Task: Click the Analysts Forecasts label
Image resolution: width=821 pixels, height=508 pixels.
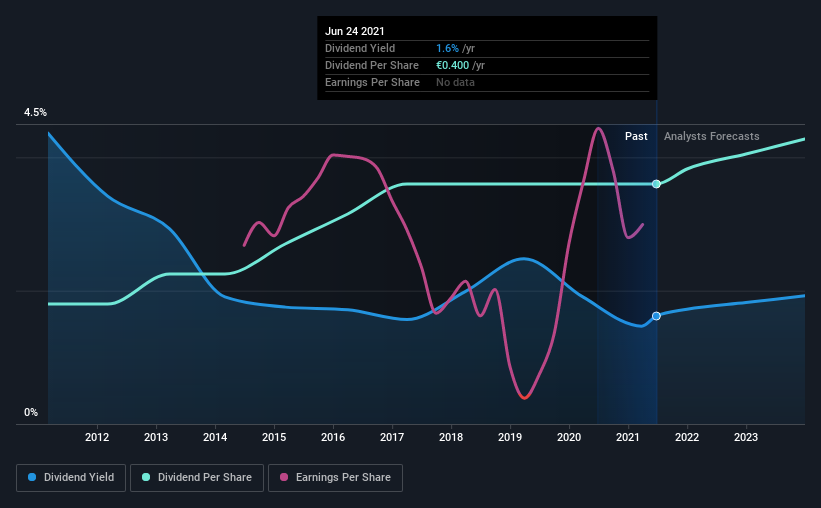Action: coord(712,136)
